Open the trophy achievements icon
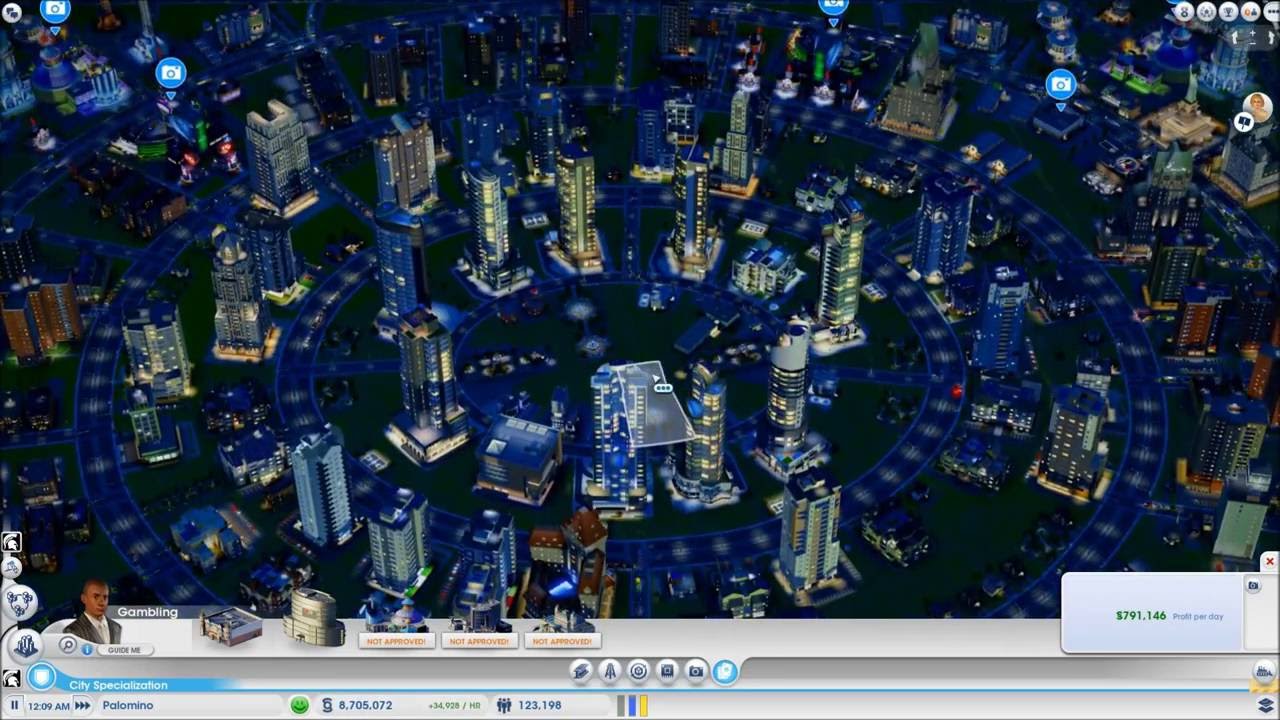 coord(1228,12)
